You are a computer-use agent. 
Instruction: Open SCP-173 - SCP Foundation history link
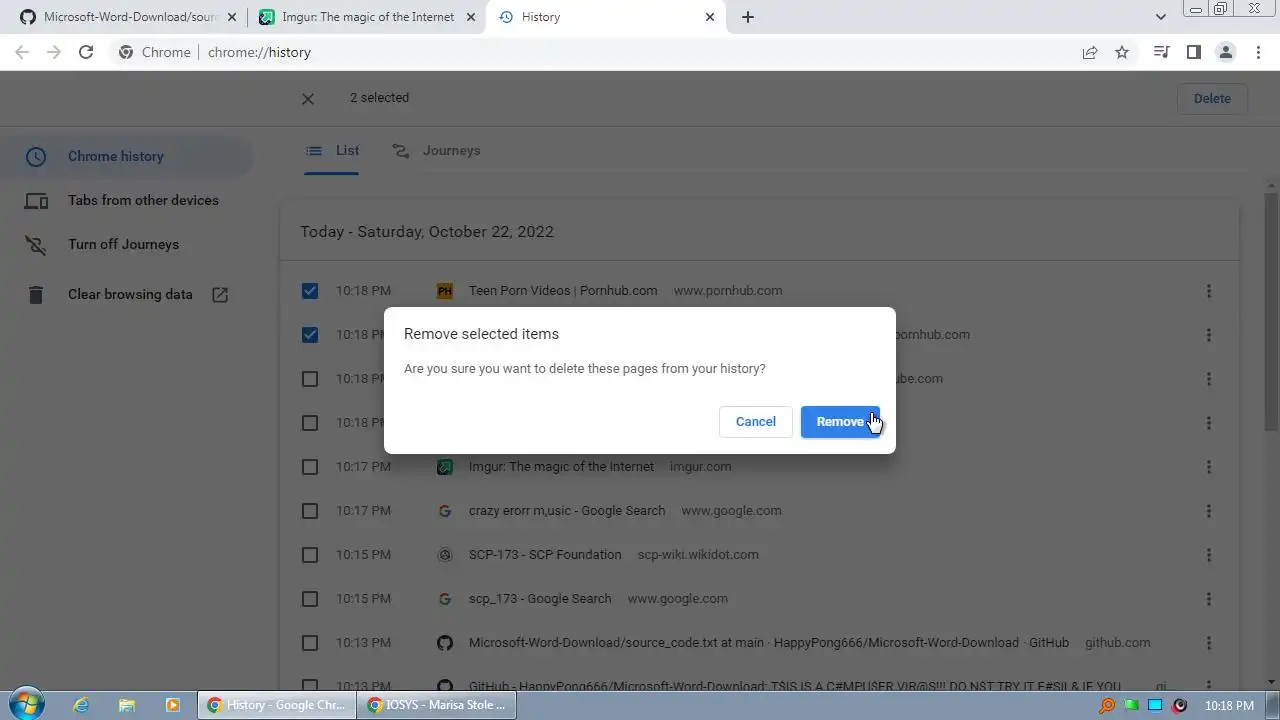[x=545, y=555]
